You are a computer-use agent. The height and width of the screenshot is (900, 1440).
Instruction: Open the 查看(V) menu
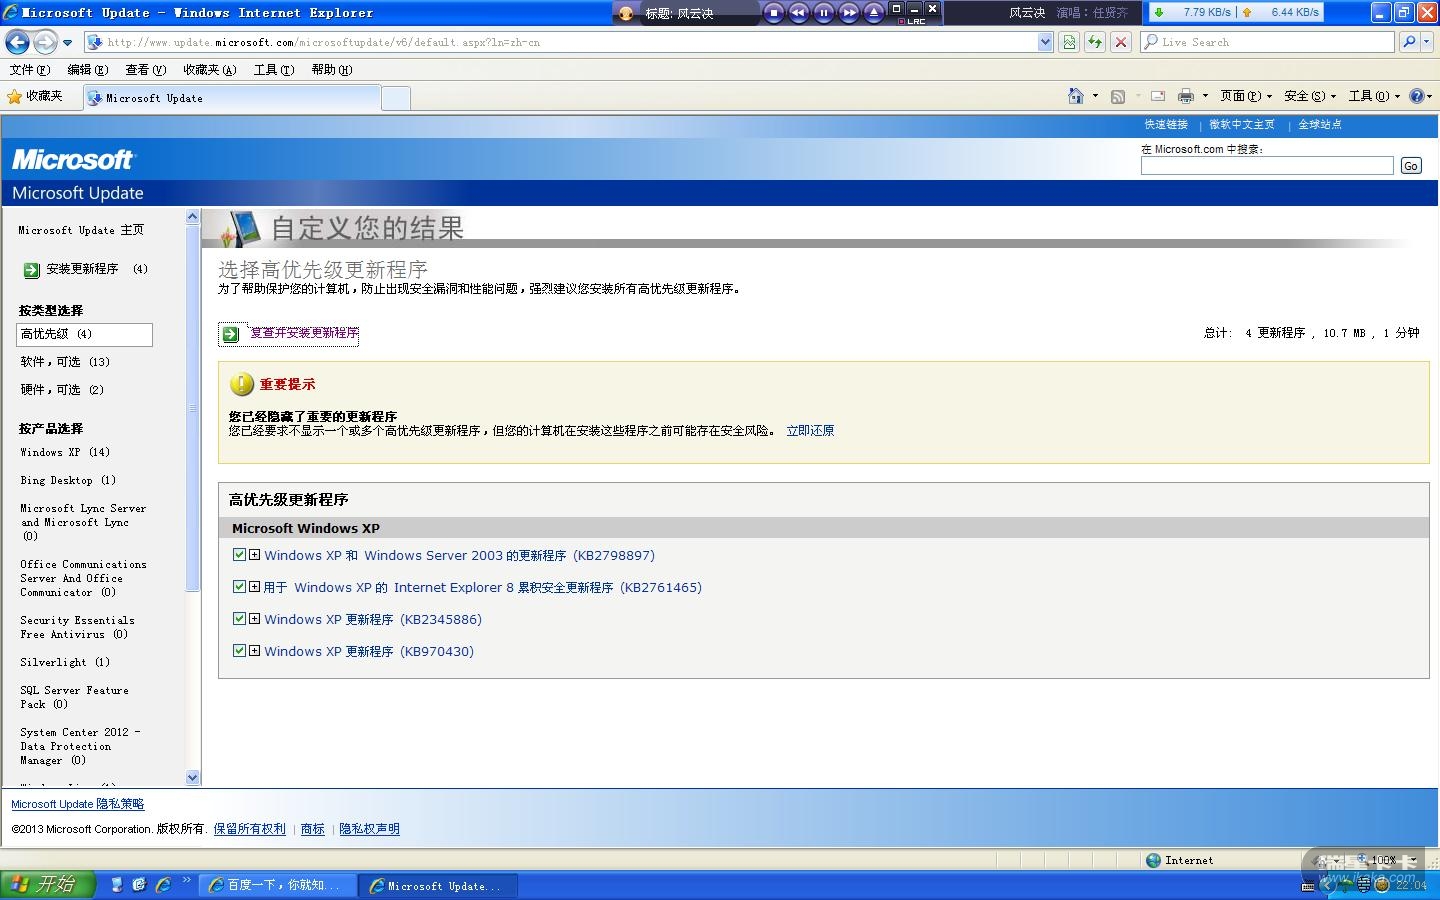click(x=145, y=70)
